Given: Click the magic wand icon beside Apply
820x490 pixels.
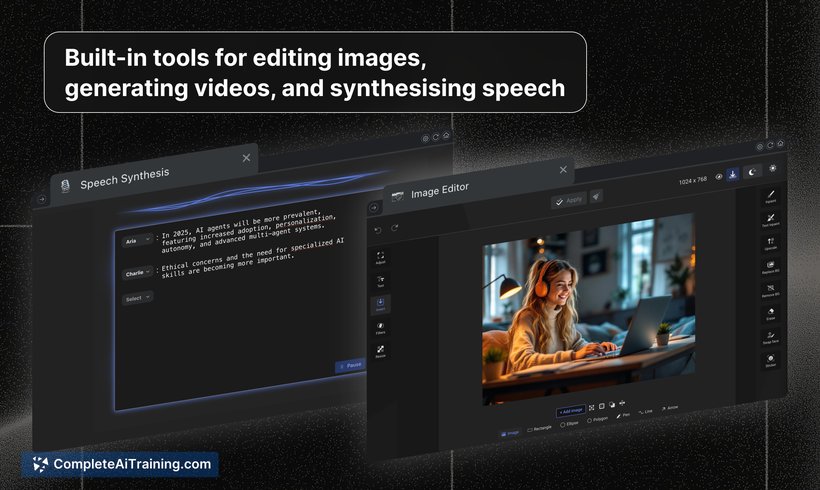Looking at the screenshot, I should pyautogui.click(x=596, y=196).
